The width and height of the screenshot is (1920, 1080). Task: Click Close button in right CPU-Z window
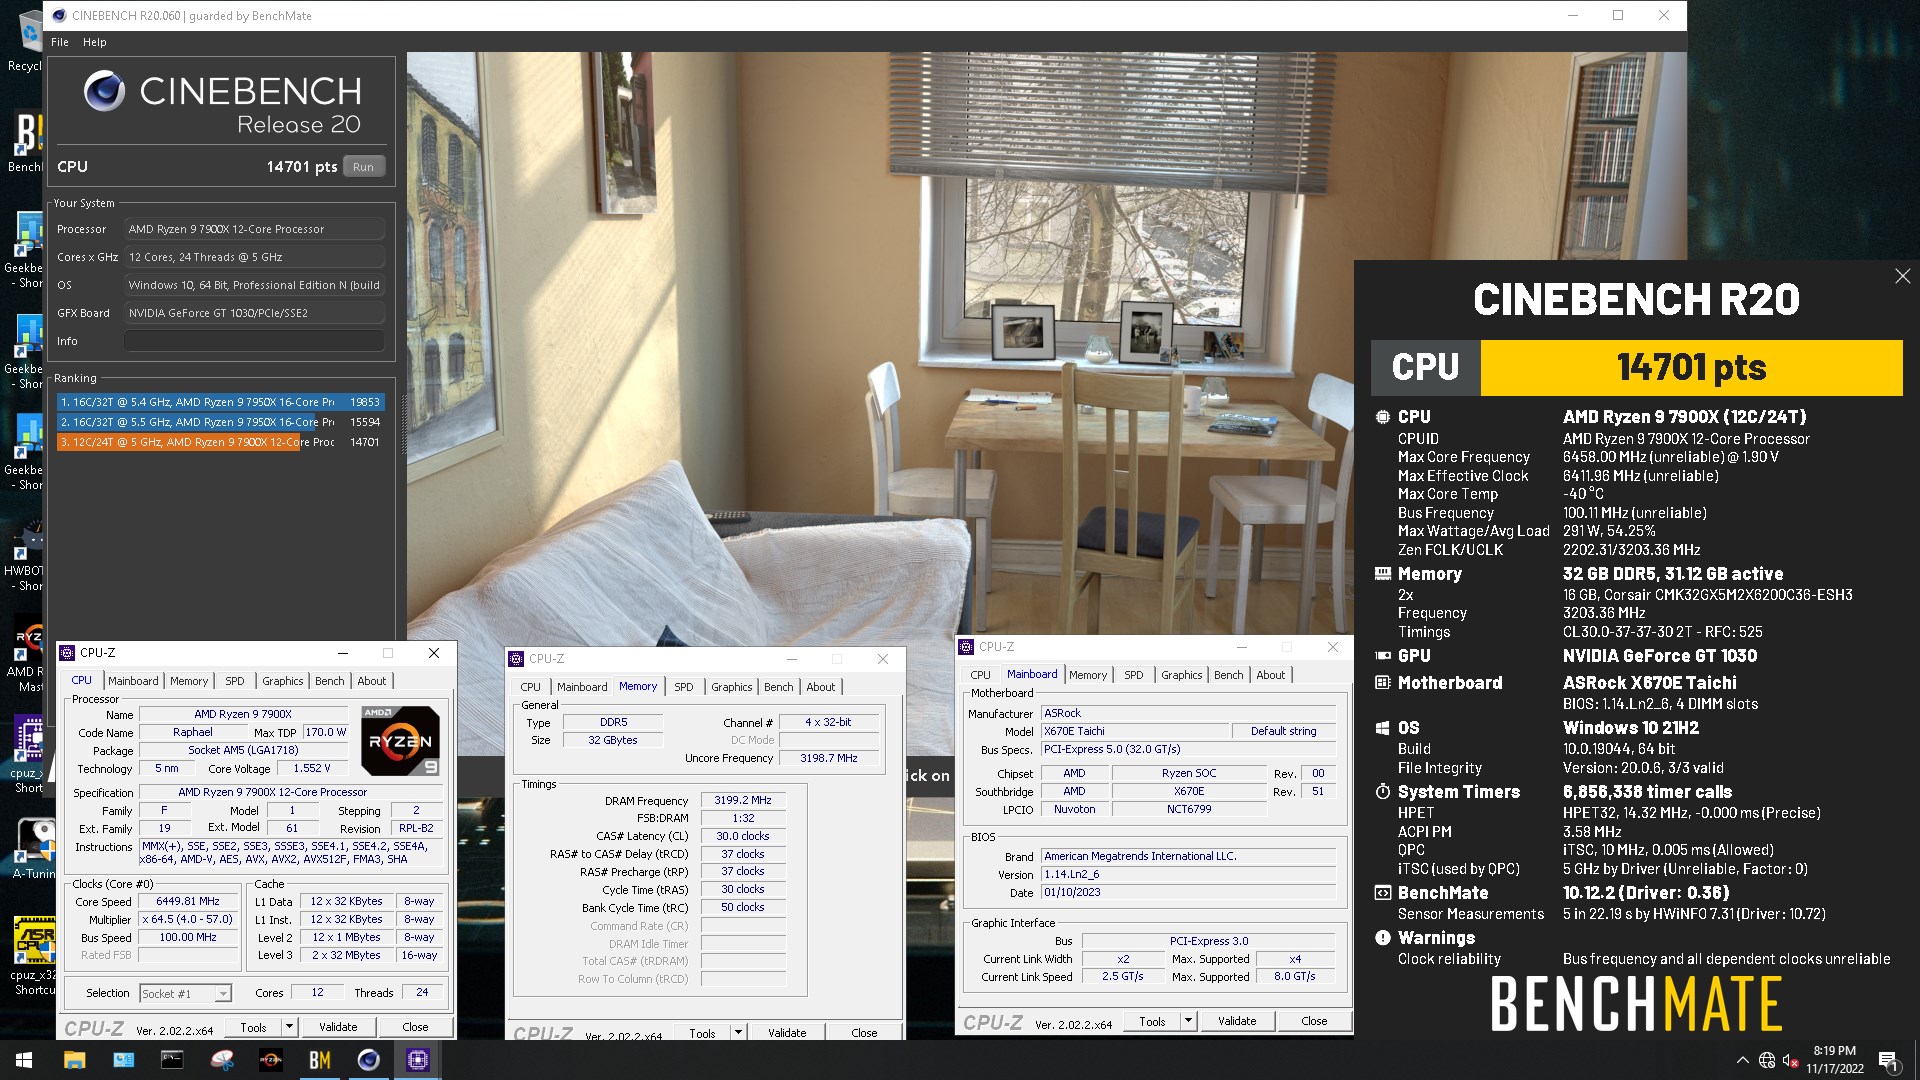[1314, 1021]
